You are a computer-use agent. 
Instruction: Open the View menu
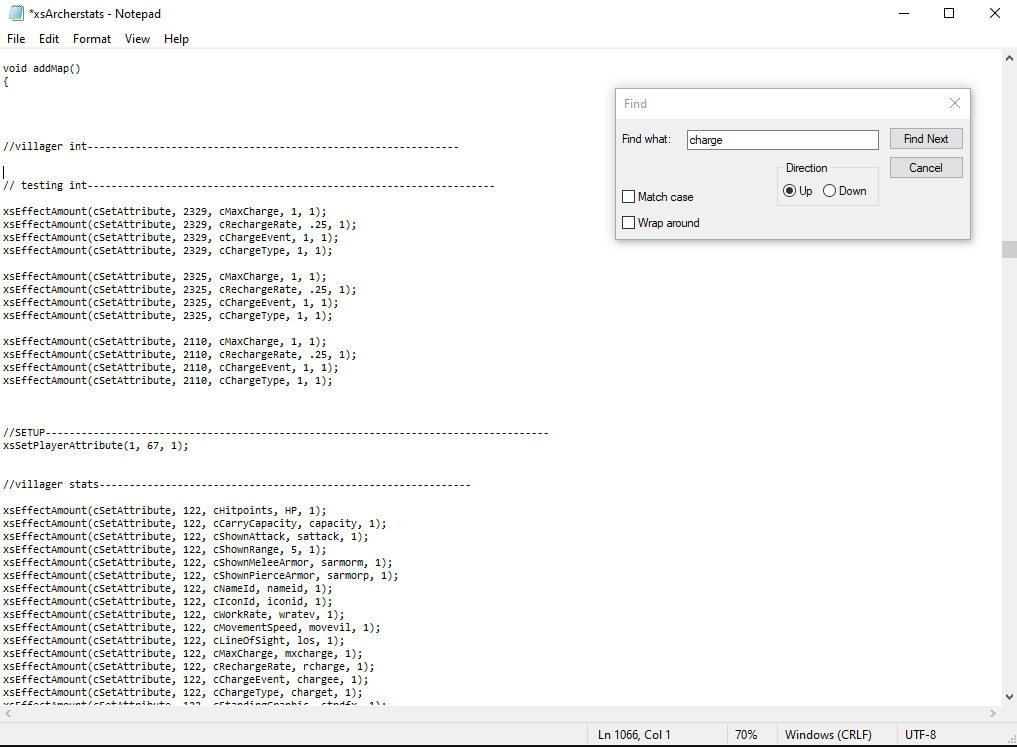coord(137,39)
